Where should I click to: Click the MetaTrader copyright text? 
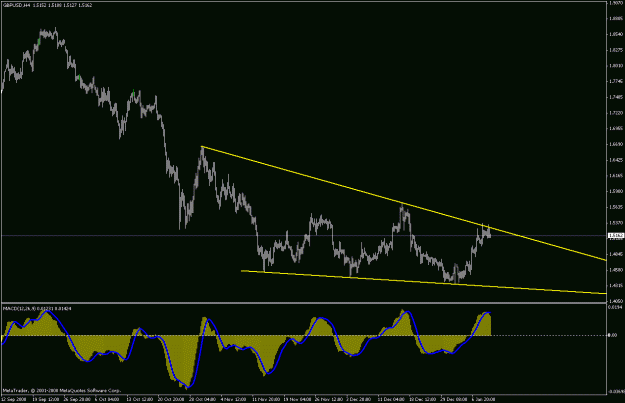[x=62, y=390]
